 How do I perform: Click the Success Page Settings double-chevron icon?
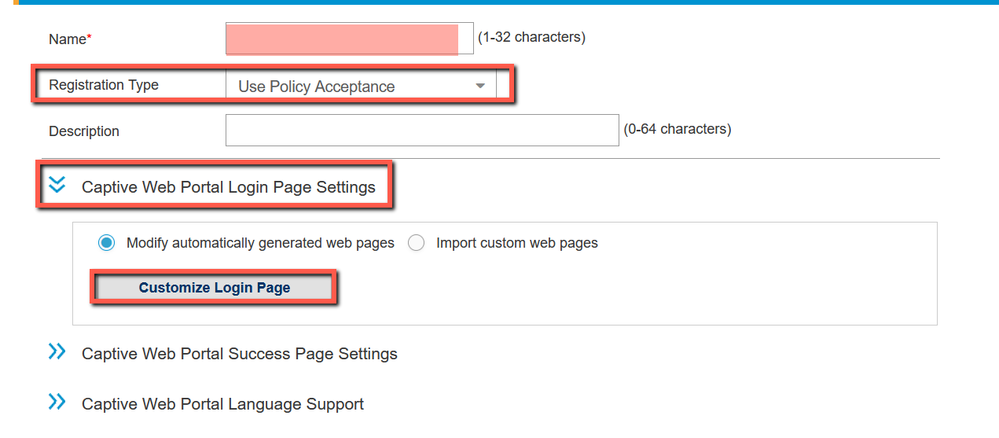pyautogui.click(x=57, y=352)
